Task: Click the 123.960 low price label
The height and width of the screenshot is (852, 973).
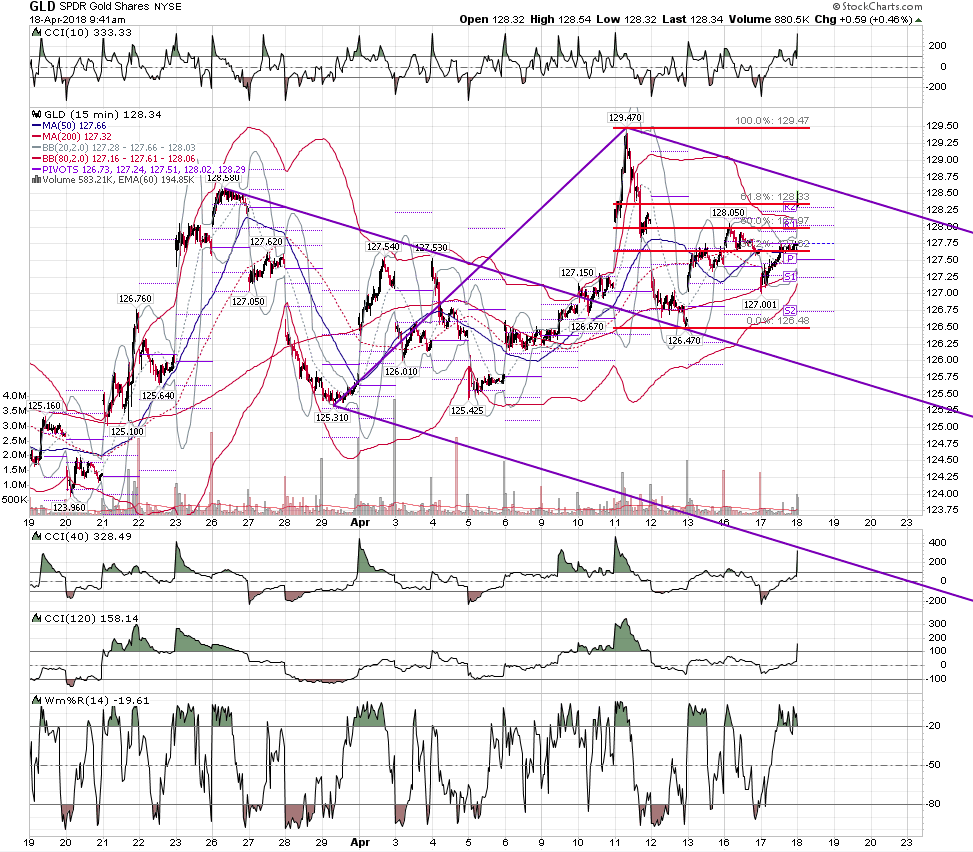Action: point(69,508)
